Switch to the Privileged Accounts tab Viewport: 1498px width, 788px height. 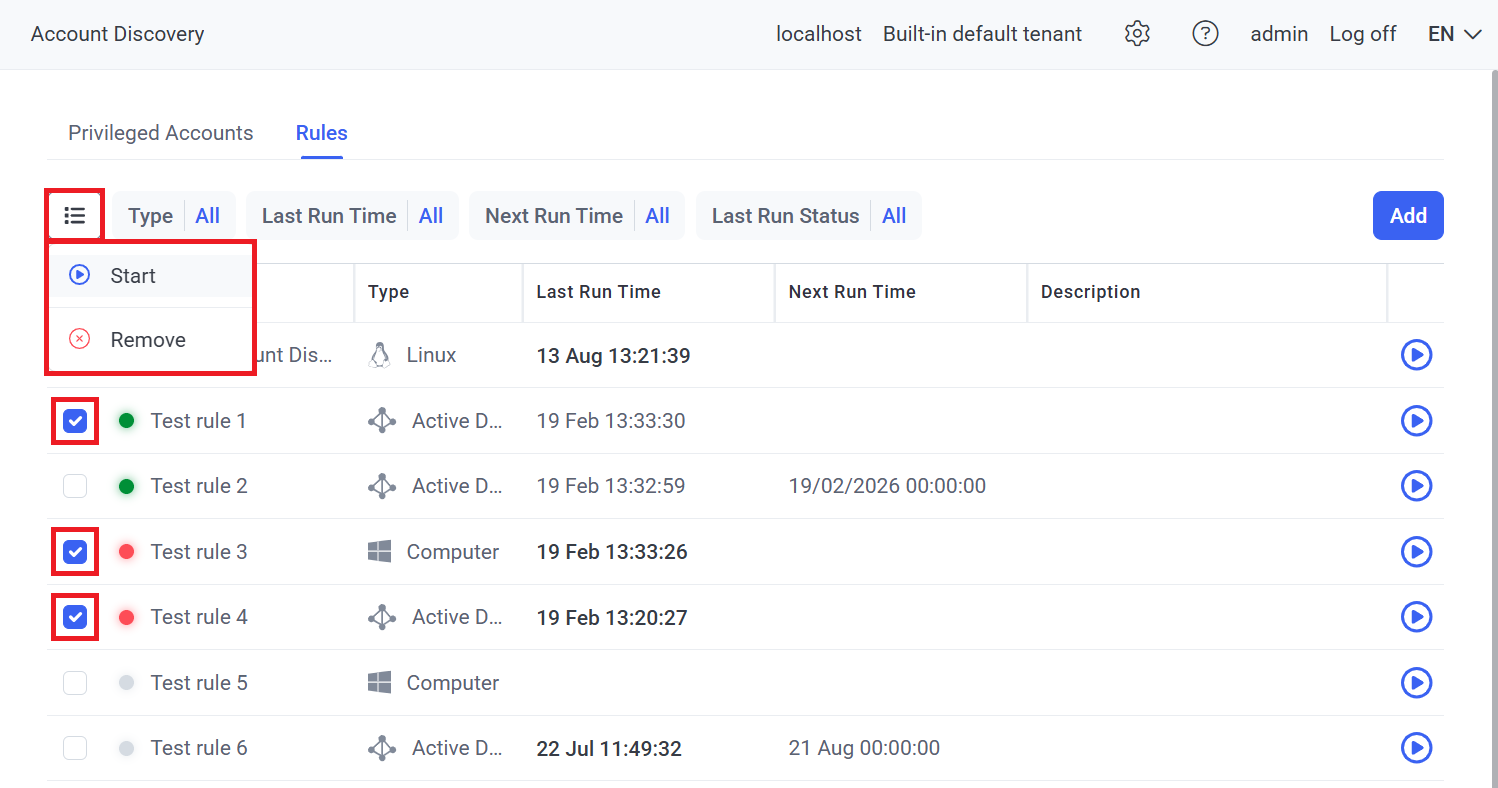(160, 133)
